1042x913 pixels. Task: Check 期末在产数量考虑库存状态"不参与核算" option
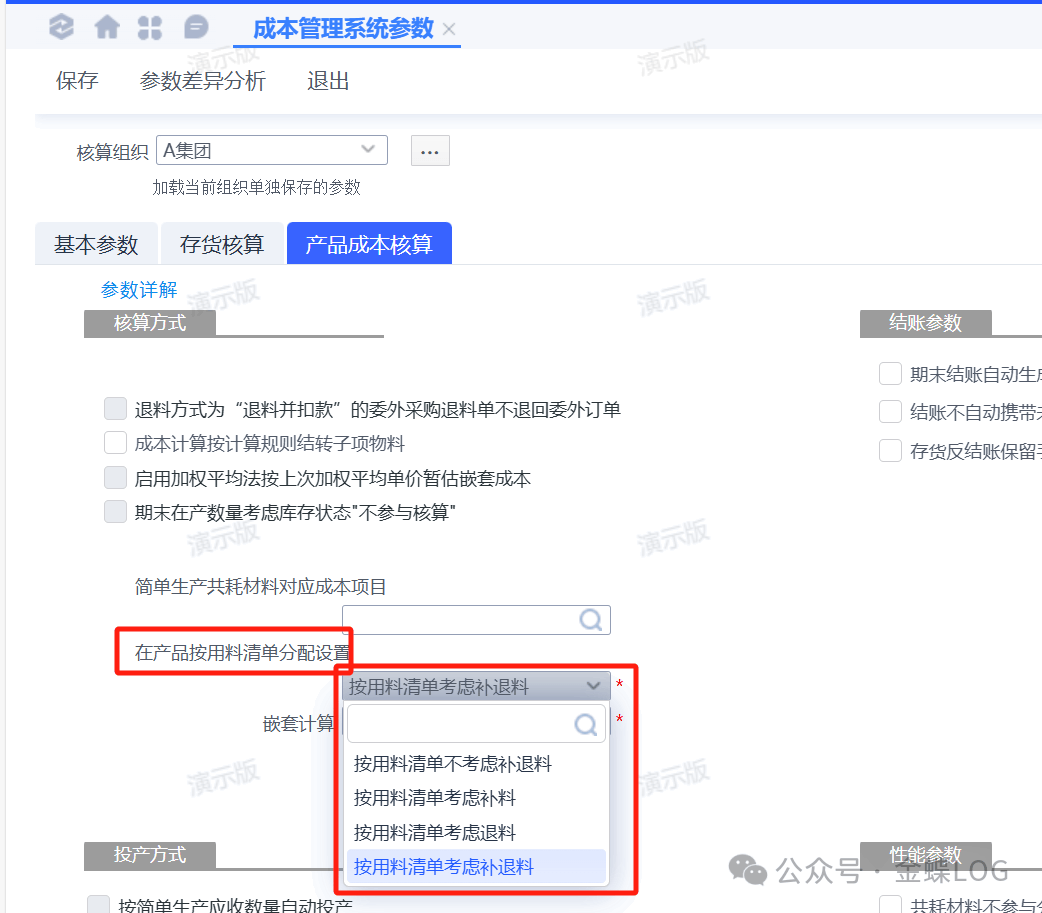click(x=116, y=512)
